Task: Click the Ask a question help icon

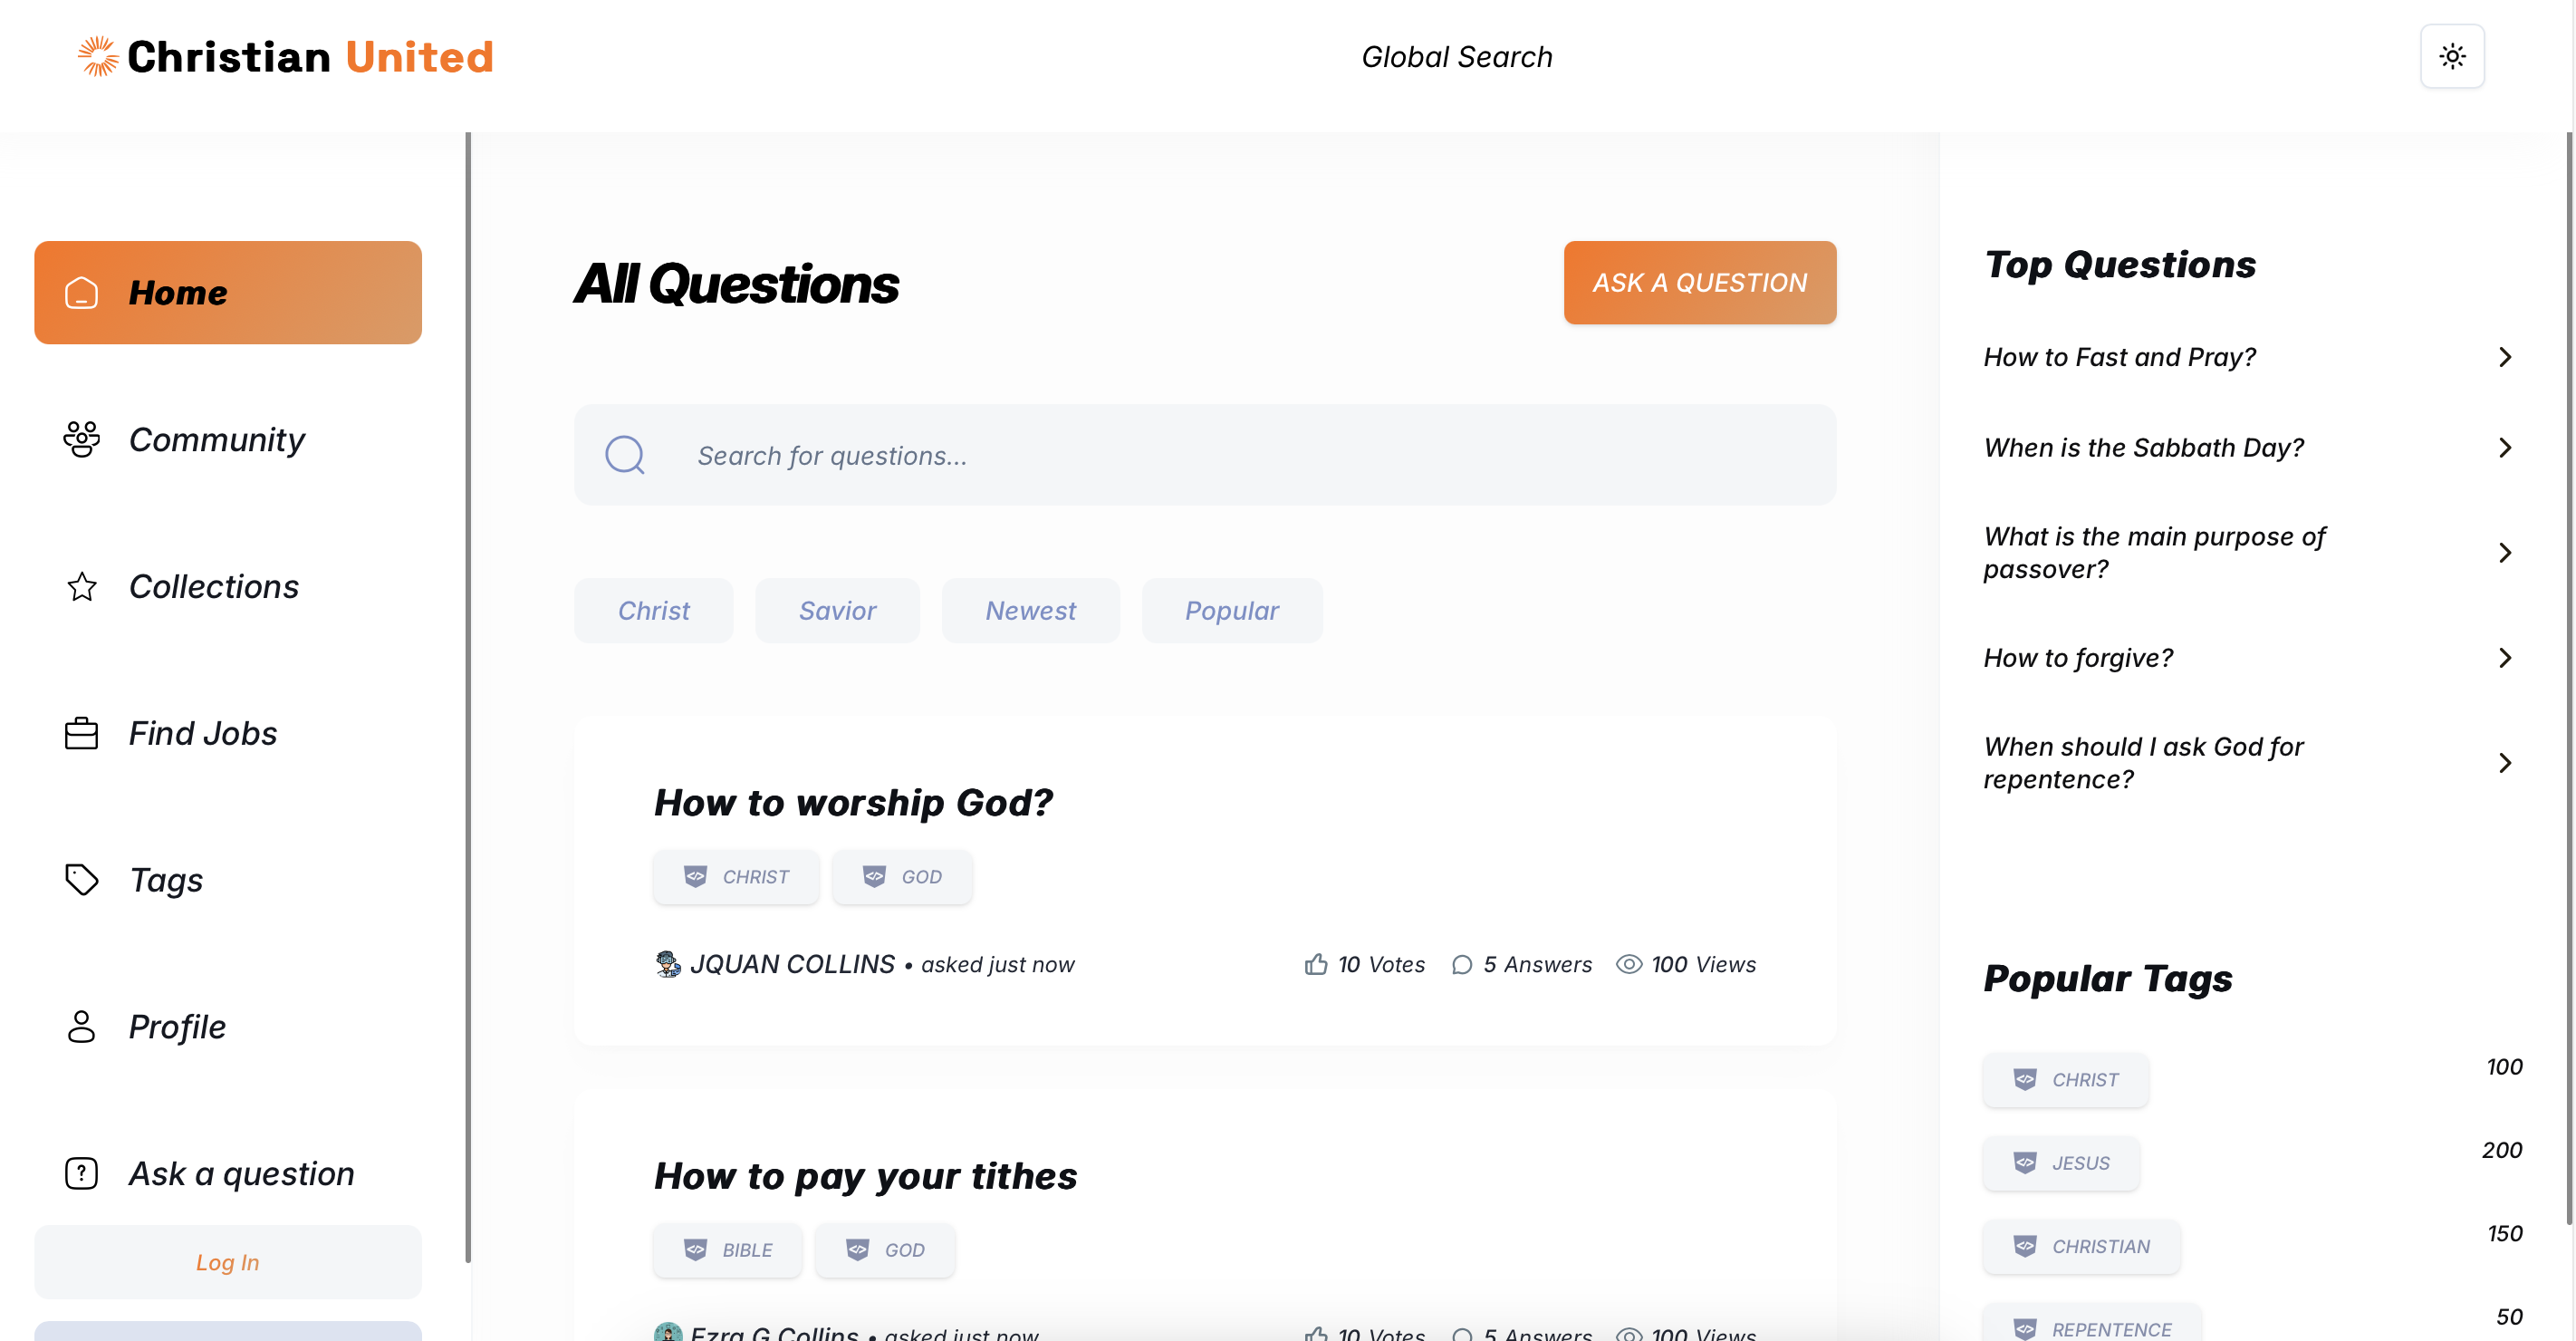Action: pos(81,1173)
